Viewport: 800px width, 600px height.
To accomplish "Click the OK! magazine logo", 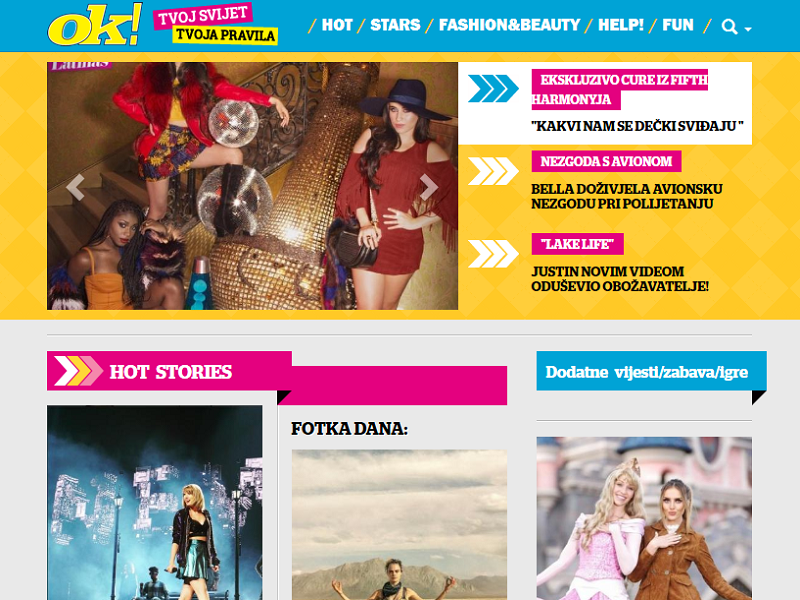I will click(95, 25).
